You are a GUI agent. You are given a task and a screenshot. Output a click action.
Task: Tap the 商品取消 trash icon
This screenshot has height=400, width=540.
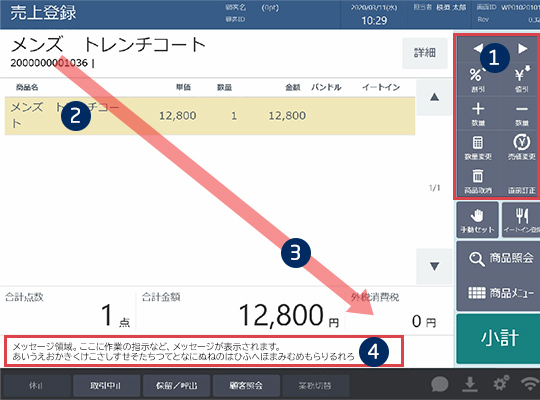click(x=478, y=181)
